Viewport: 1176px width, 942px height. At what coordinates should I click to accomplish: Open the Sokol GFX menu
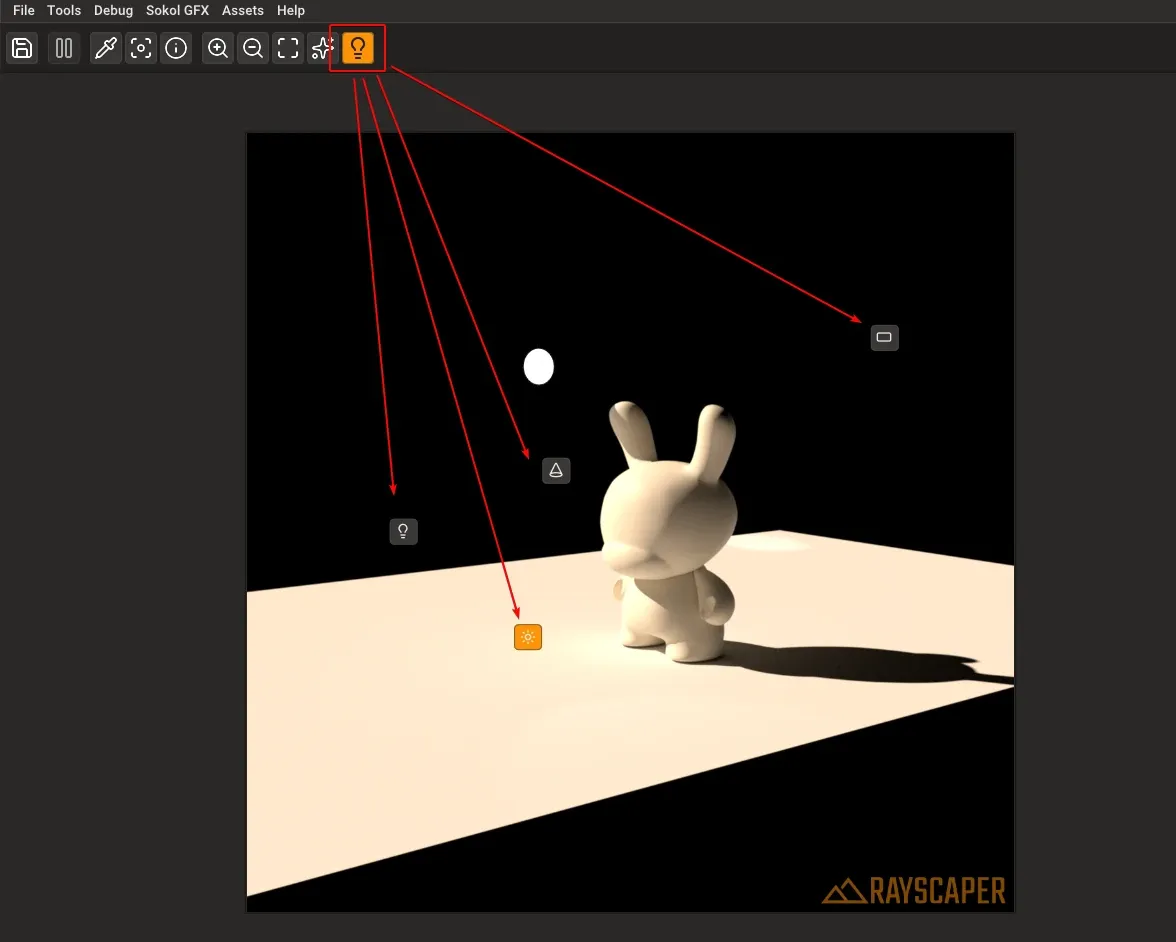(177, 10)
